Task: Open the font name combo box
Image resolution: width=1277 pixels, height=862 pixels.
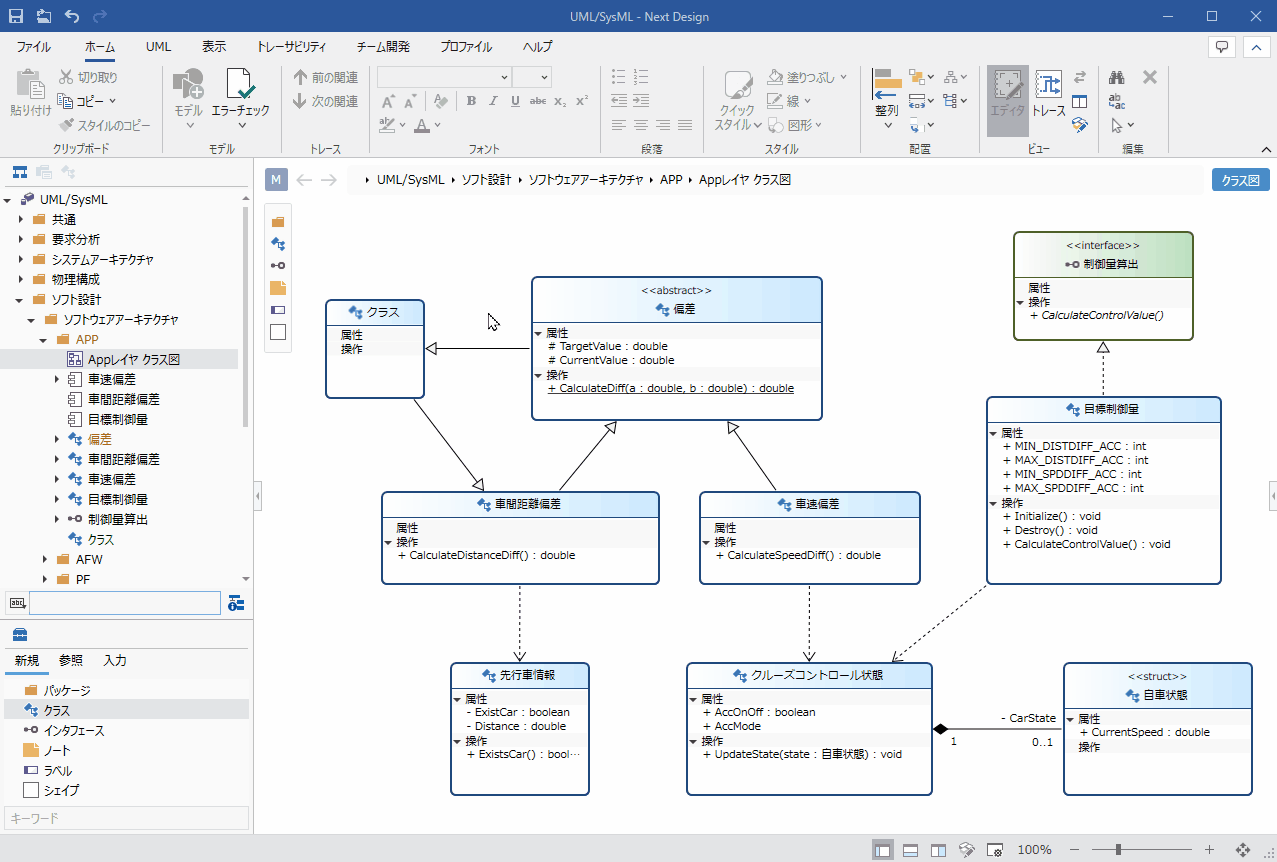Action: coord(444,77)
